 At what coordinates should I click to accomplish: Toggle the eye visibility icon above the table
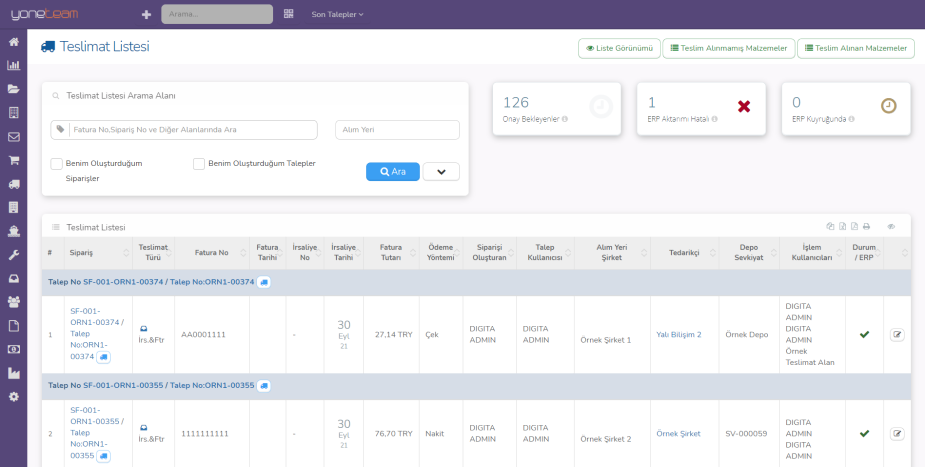(891, 227)
